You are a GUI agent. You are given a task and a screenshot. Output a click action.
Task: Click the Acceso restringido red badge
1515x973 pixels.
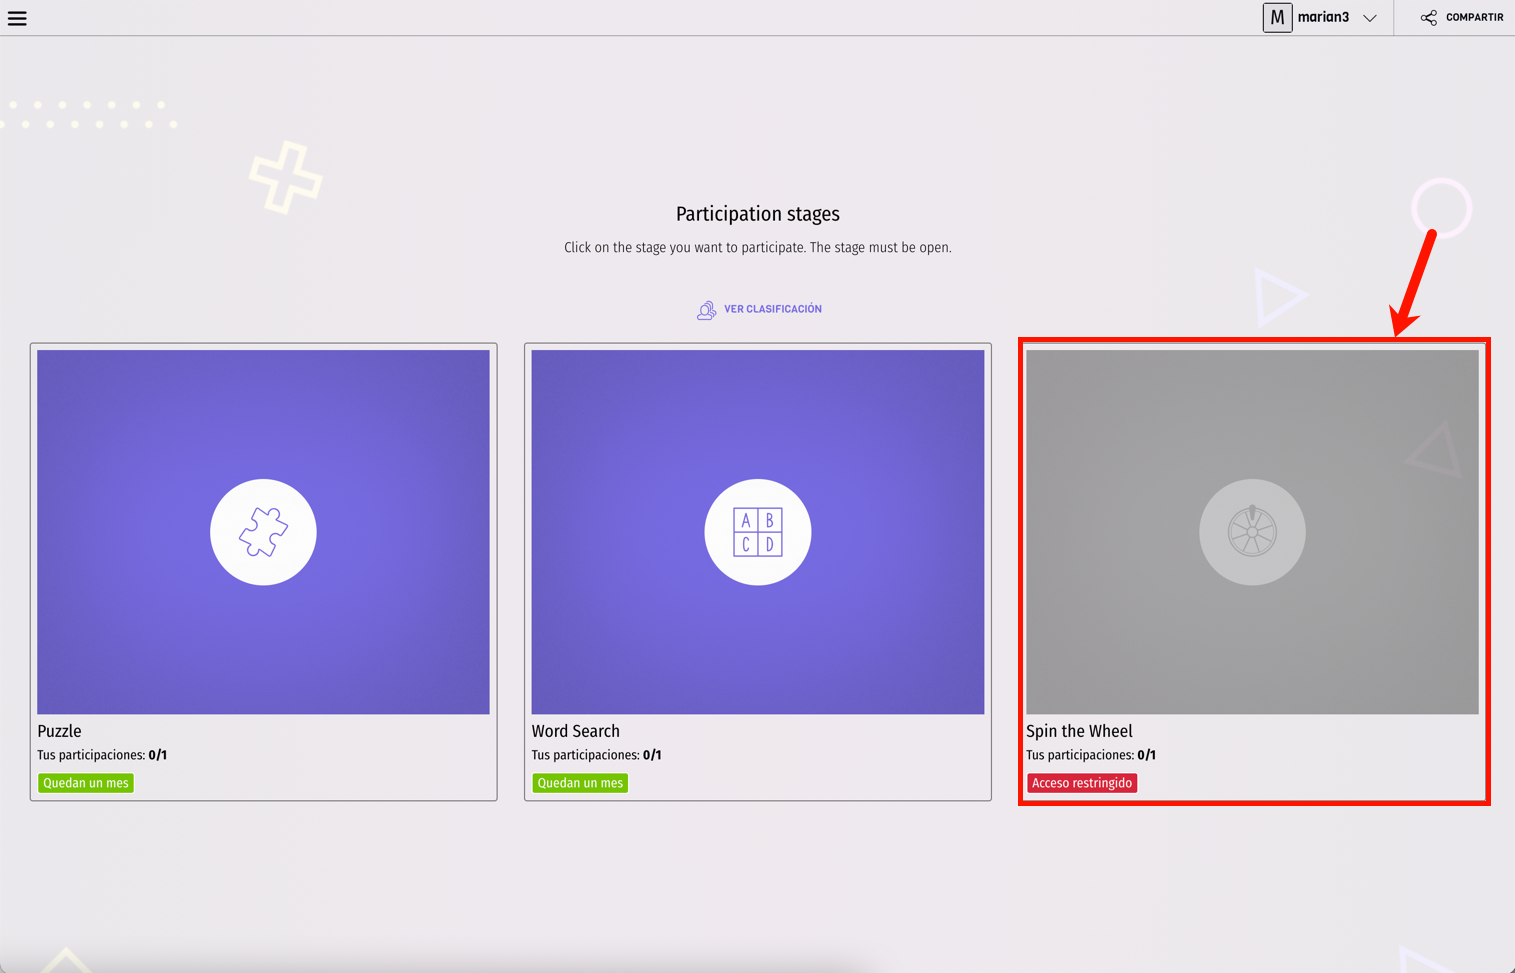pos(1081,783)
